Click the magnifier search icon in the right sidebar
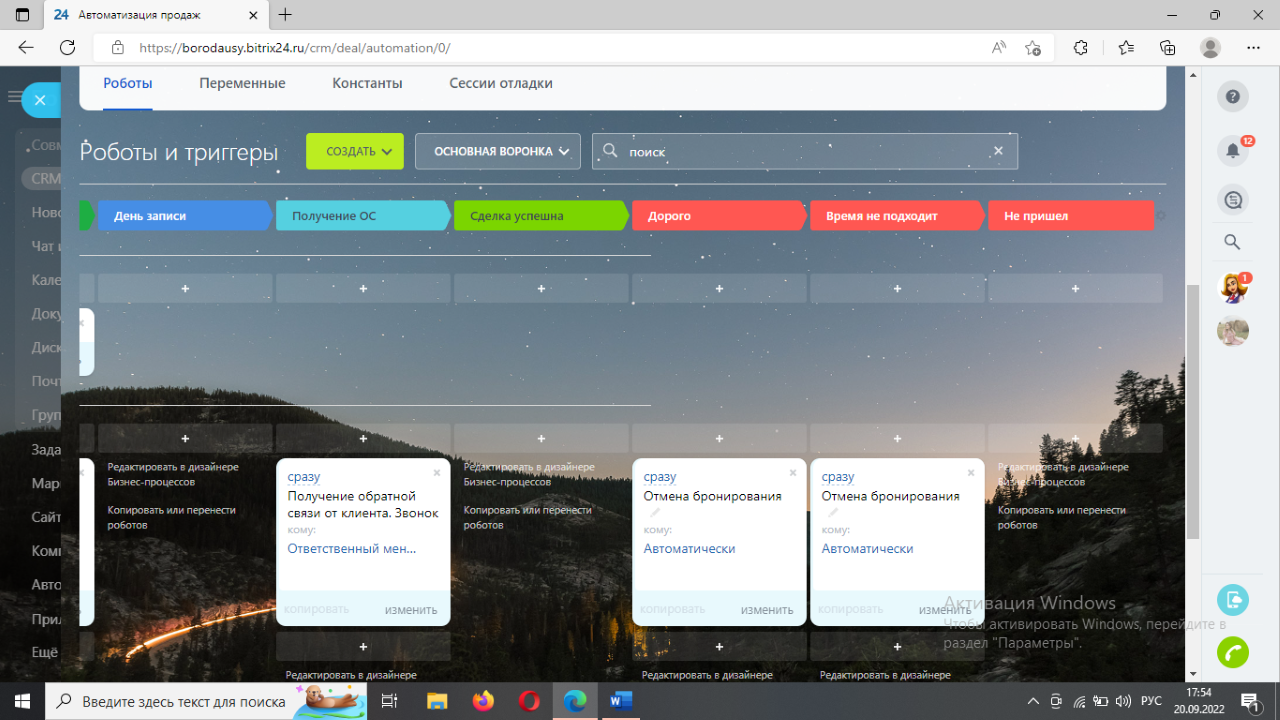This screenshot has height=720, width=1280. (1233, 242)
